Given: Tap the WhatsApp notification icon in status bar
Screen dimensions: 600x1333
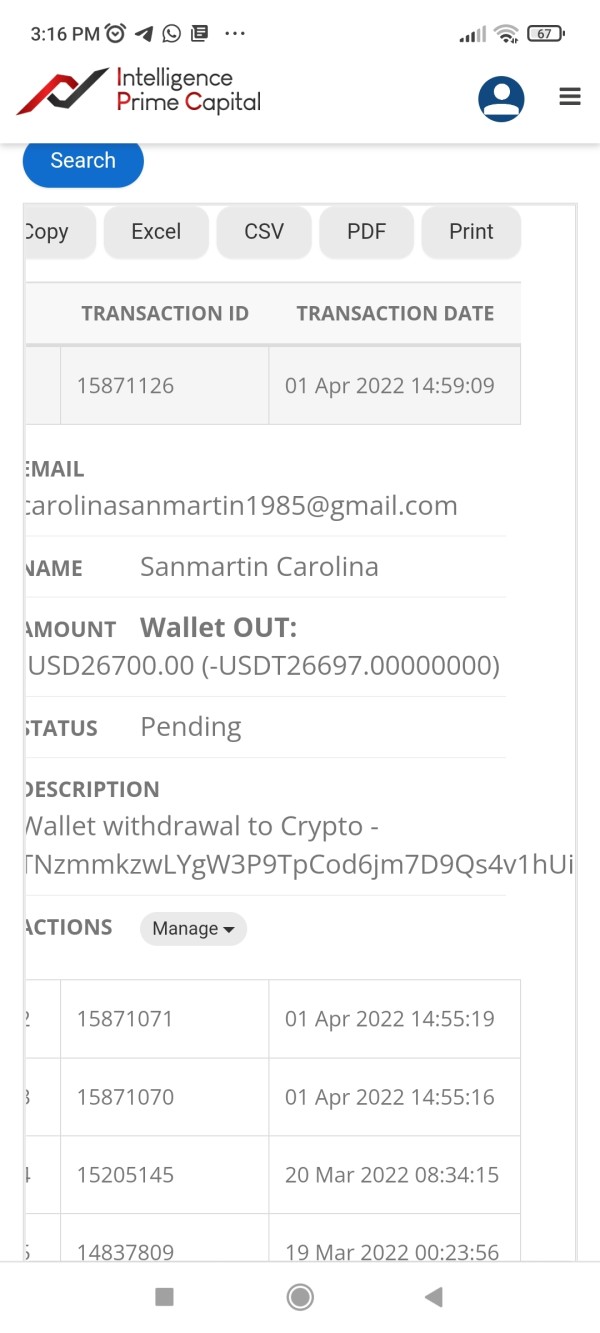Looking at the screenshot, I should click(x=172, y=33).
